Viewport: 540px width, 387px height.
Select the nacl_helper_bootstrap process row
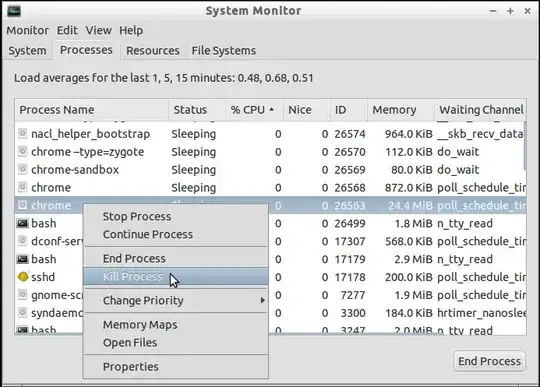[x=270, y=134]
